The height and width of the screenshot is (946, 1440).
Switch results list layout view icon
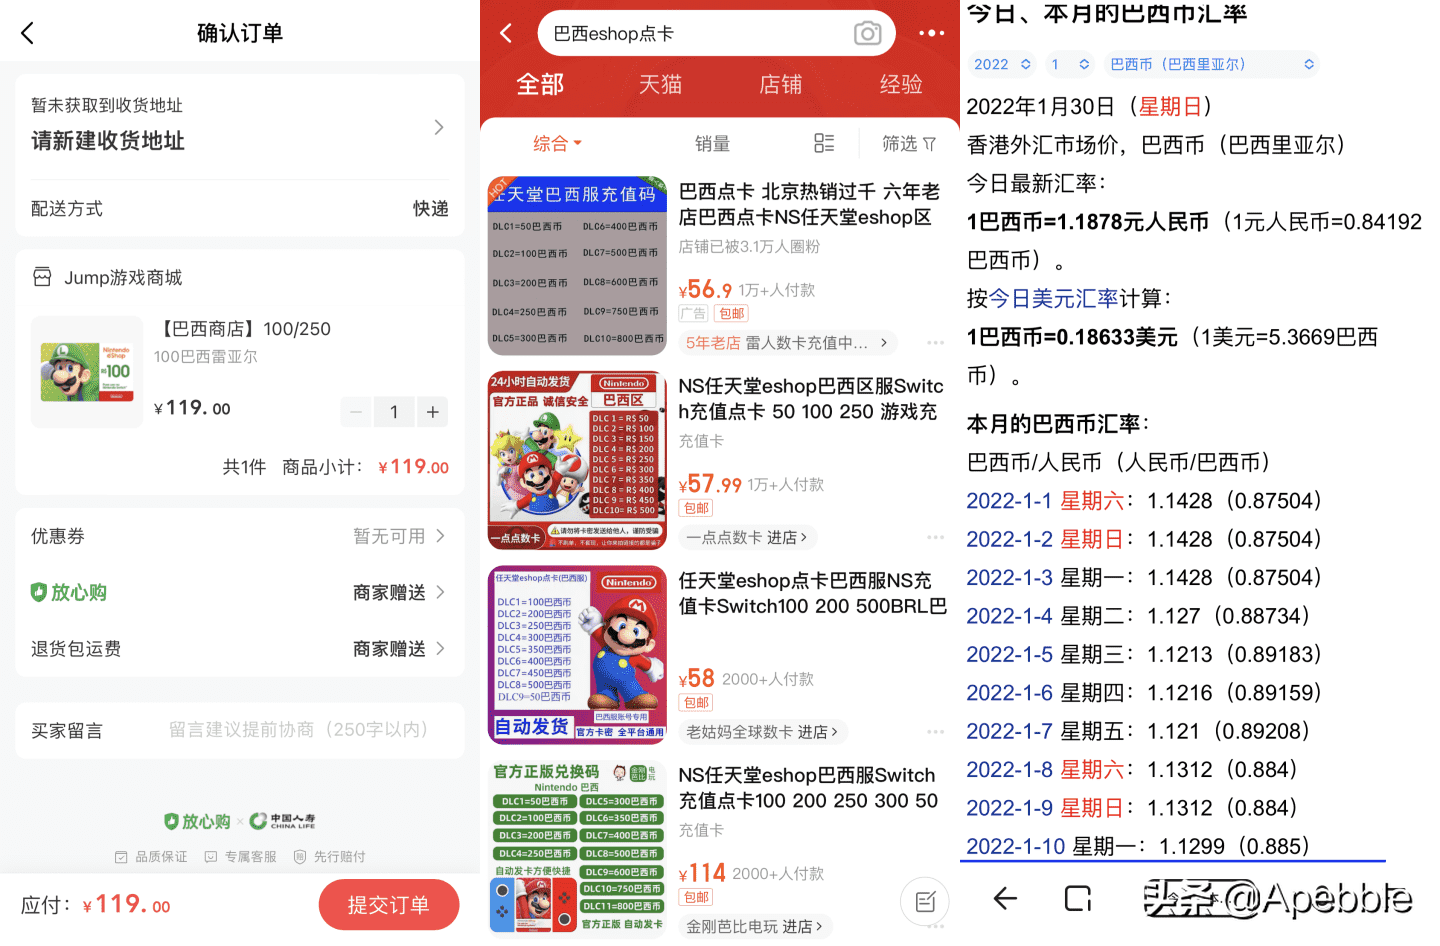point(824,143)
